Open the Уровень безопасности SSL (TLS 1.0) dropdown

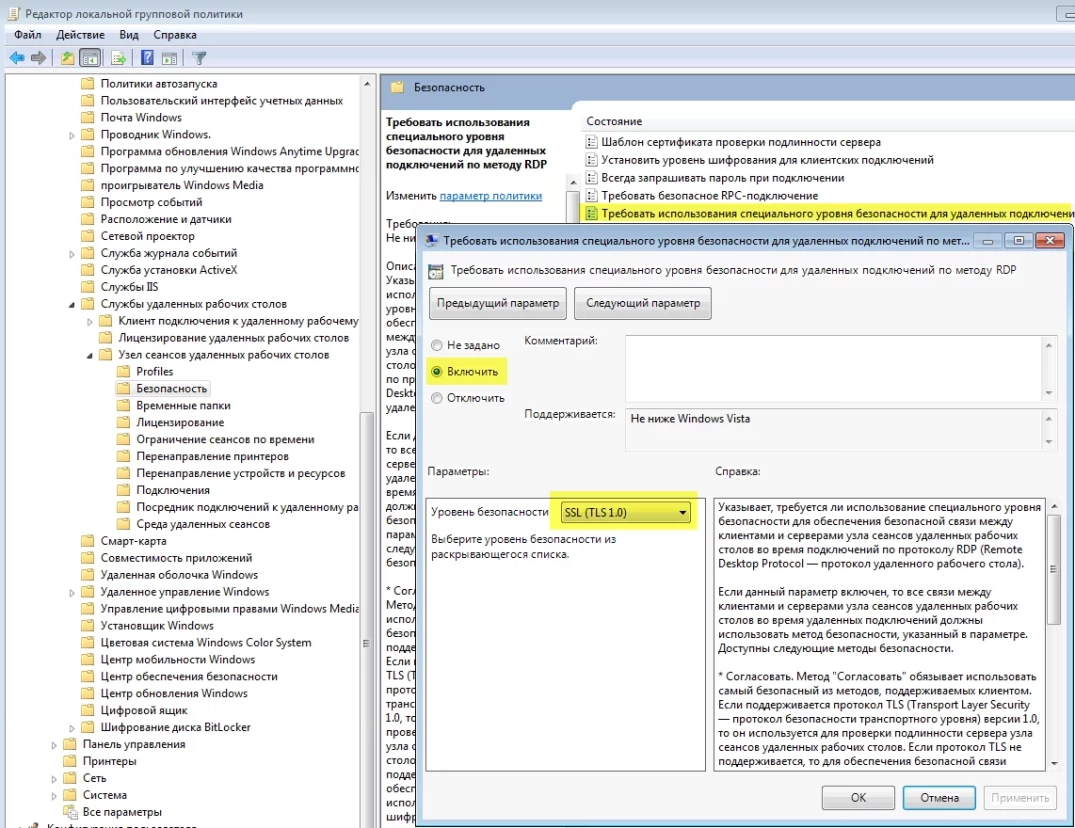[625, 513]
